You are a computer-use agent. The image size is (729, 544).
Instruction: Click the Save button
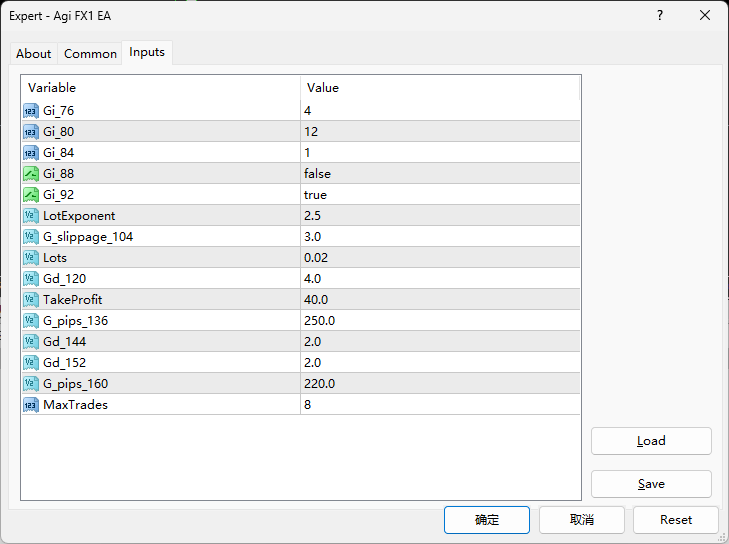tap(651, 484)
